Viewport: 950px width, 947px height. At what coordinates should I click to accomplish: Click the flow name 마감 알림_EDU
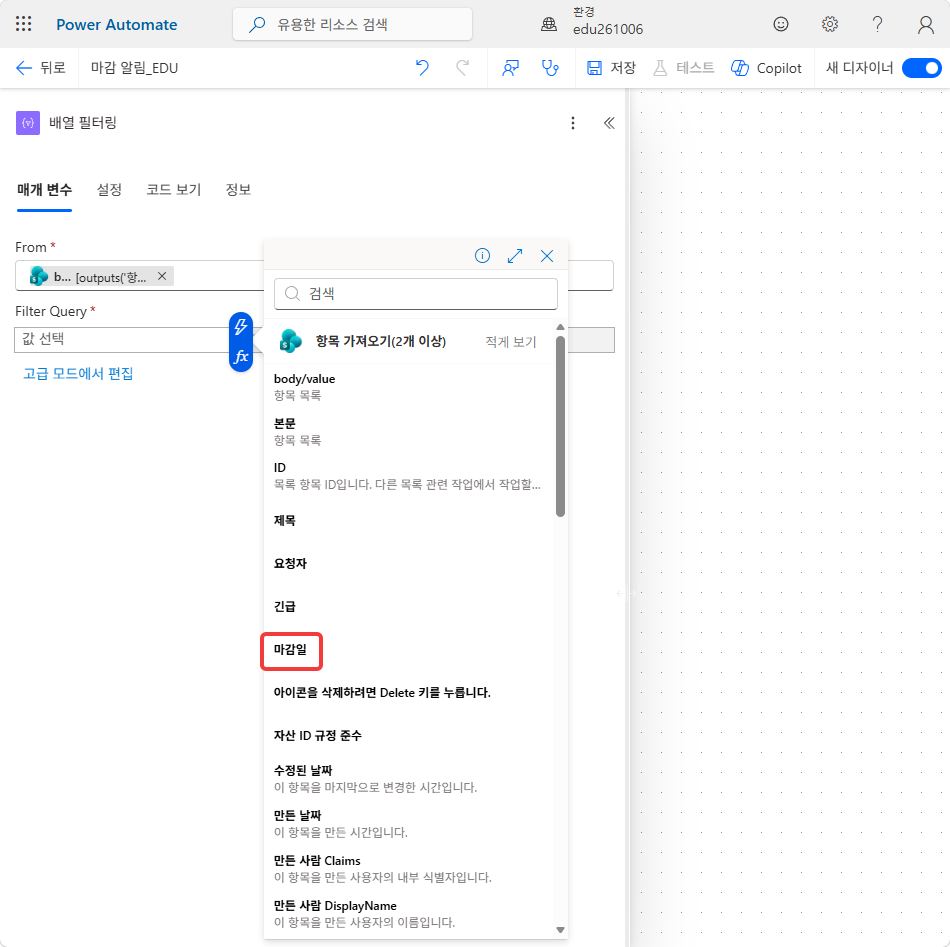tap(135, 68)
